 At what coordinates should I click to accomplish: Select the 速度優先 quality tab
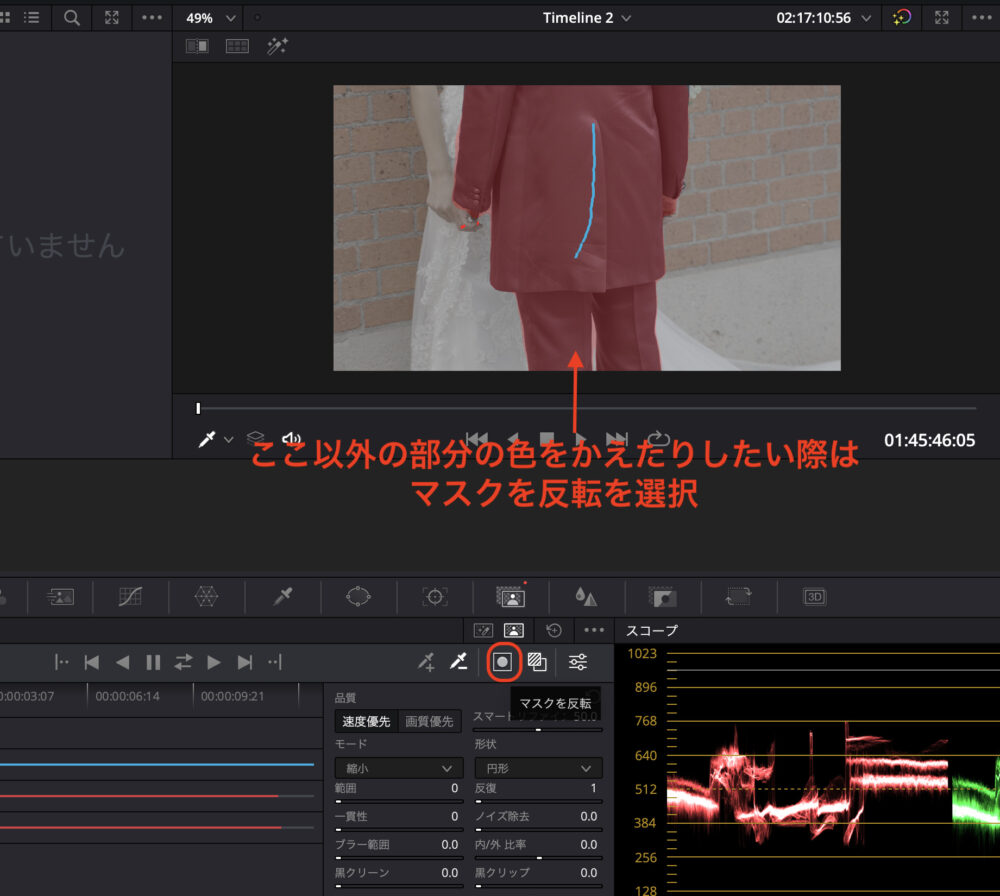[366, 721]
